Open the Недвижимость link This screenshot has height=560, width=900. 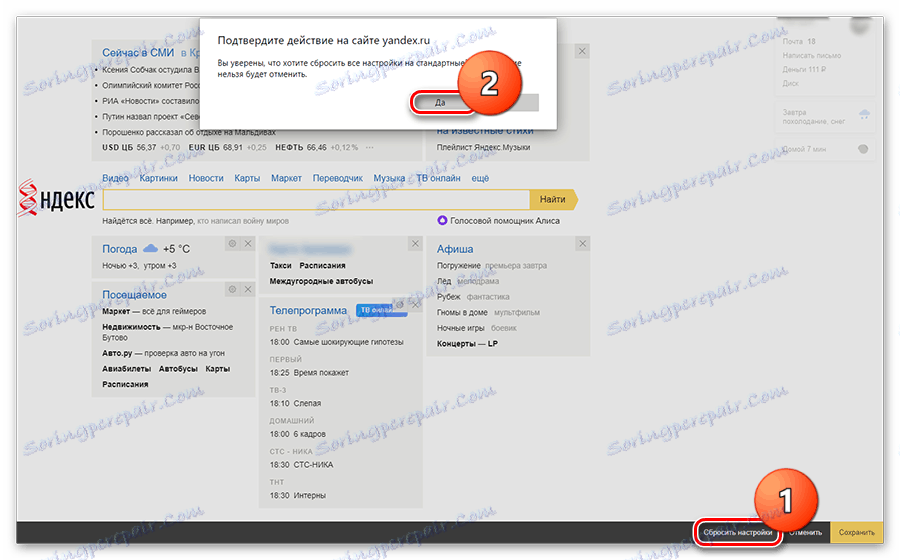131,326
